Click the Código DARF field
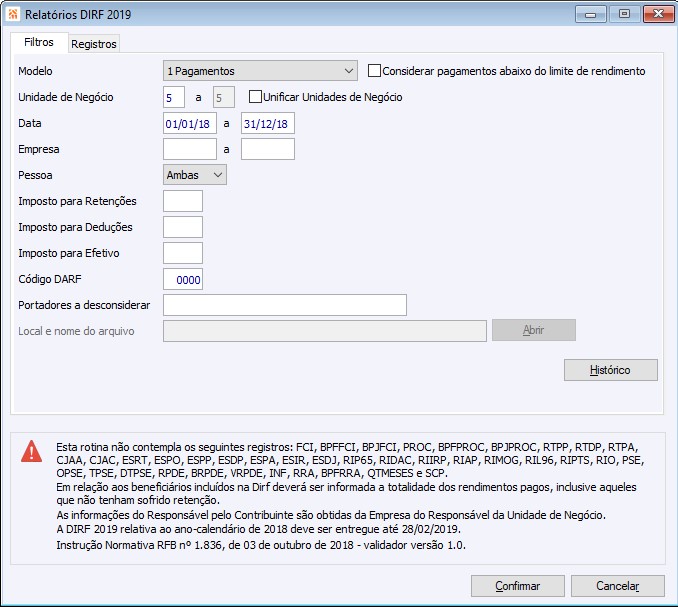Viewport: 678px width, 607px height. click(183, 279)
